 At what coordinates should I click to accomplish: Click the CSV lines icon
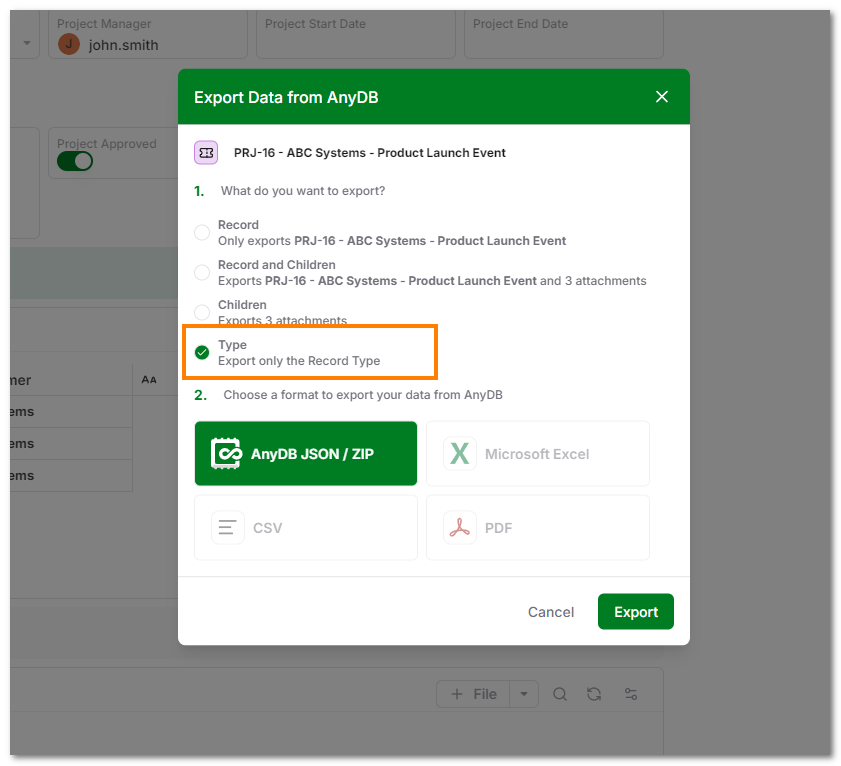coord(227,528)
